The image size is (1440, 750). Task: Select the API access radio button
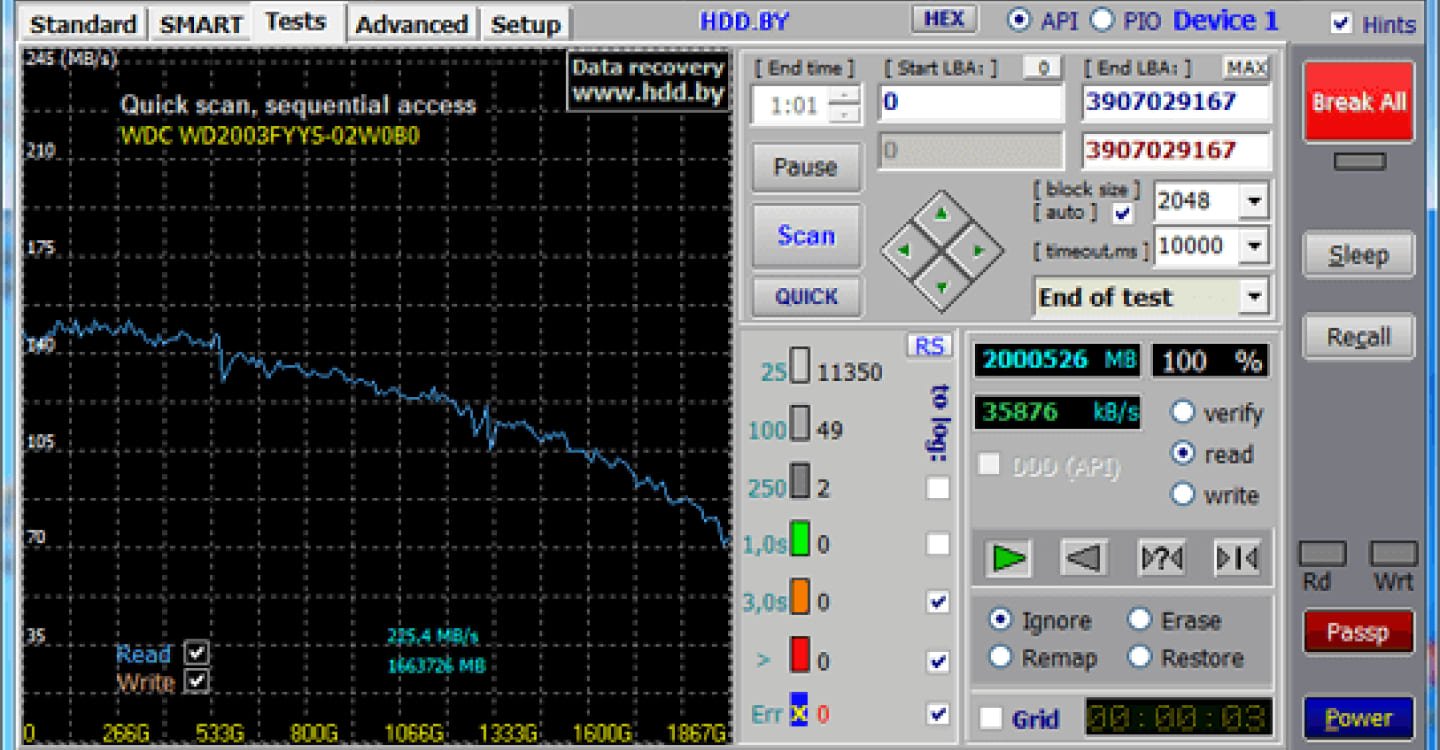tap(1019, 20)
